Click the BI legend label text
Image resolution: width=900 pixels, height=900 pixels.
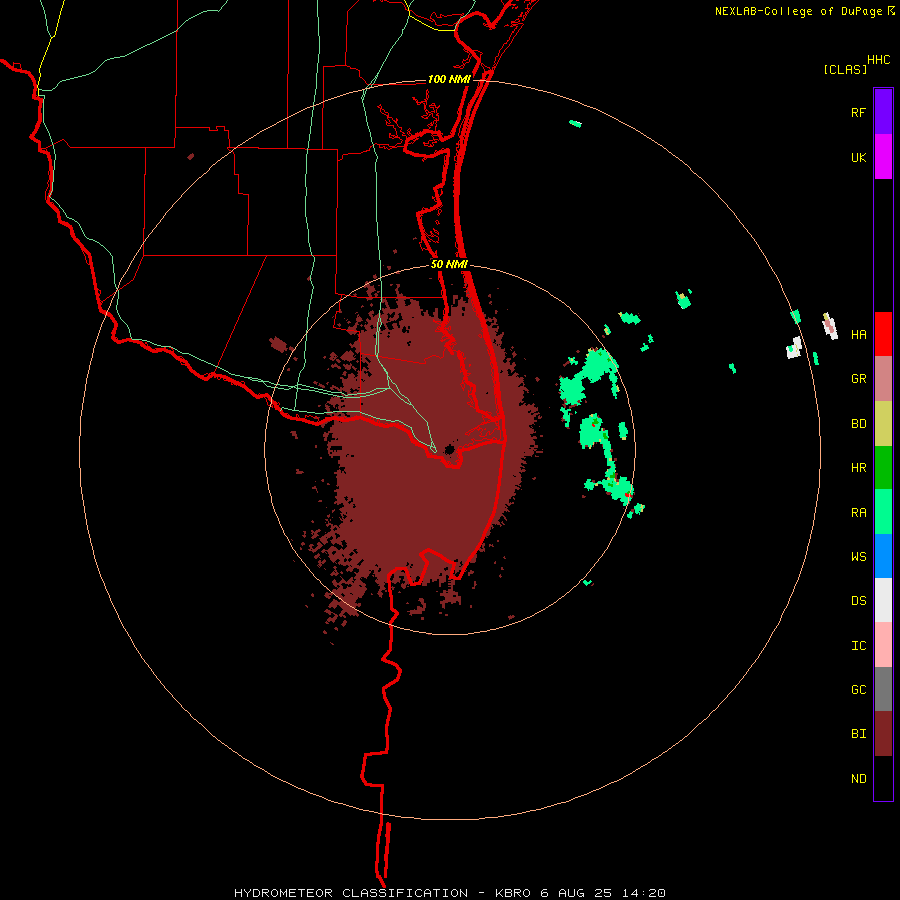[858, 734]
